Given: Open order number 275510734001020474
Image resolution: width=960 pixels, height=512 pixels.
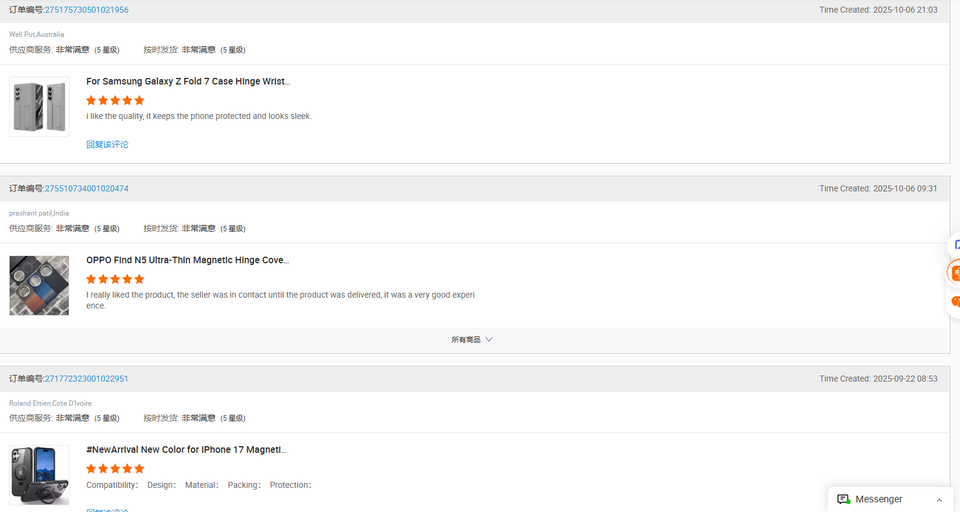Looking at the screenshot, I should pyautogui.click(x=86, y=189).
